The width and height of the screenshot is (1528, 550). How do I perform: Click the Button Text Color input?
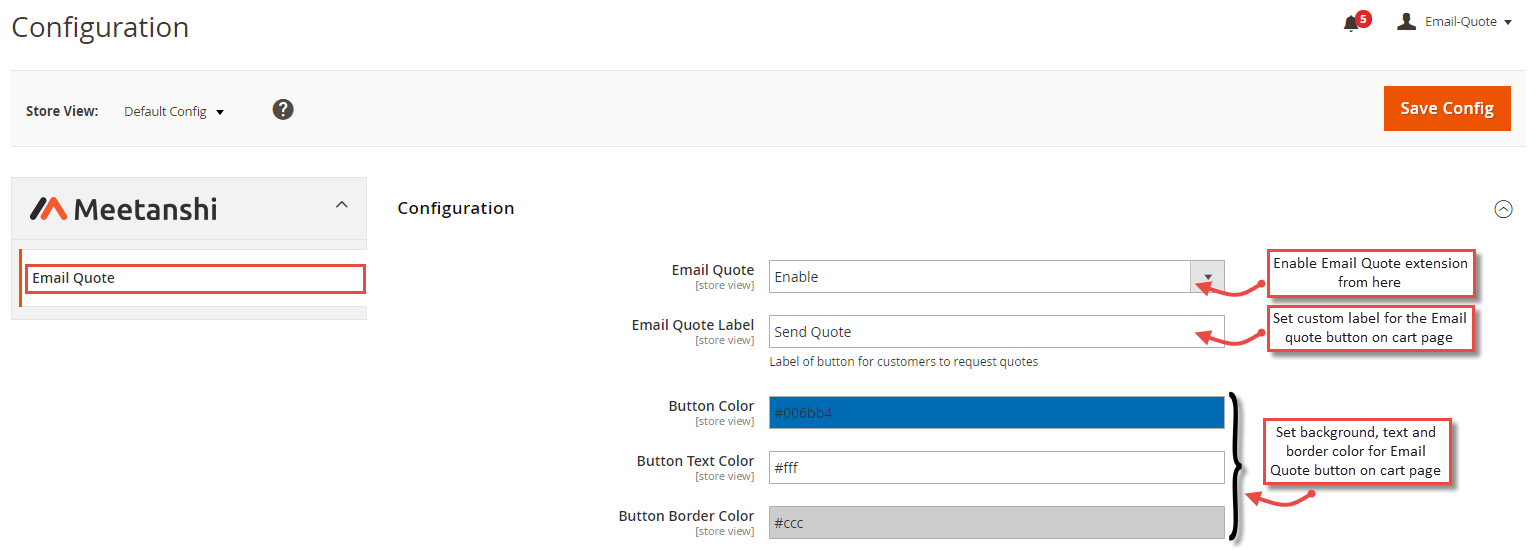996,467
